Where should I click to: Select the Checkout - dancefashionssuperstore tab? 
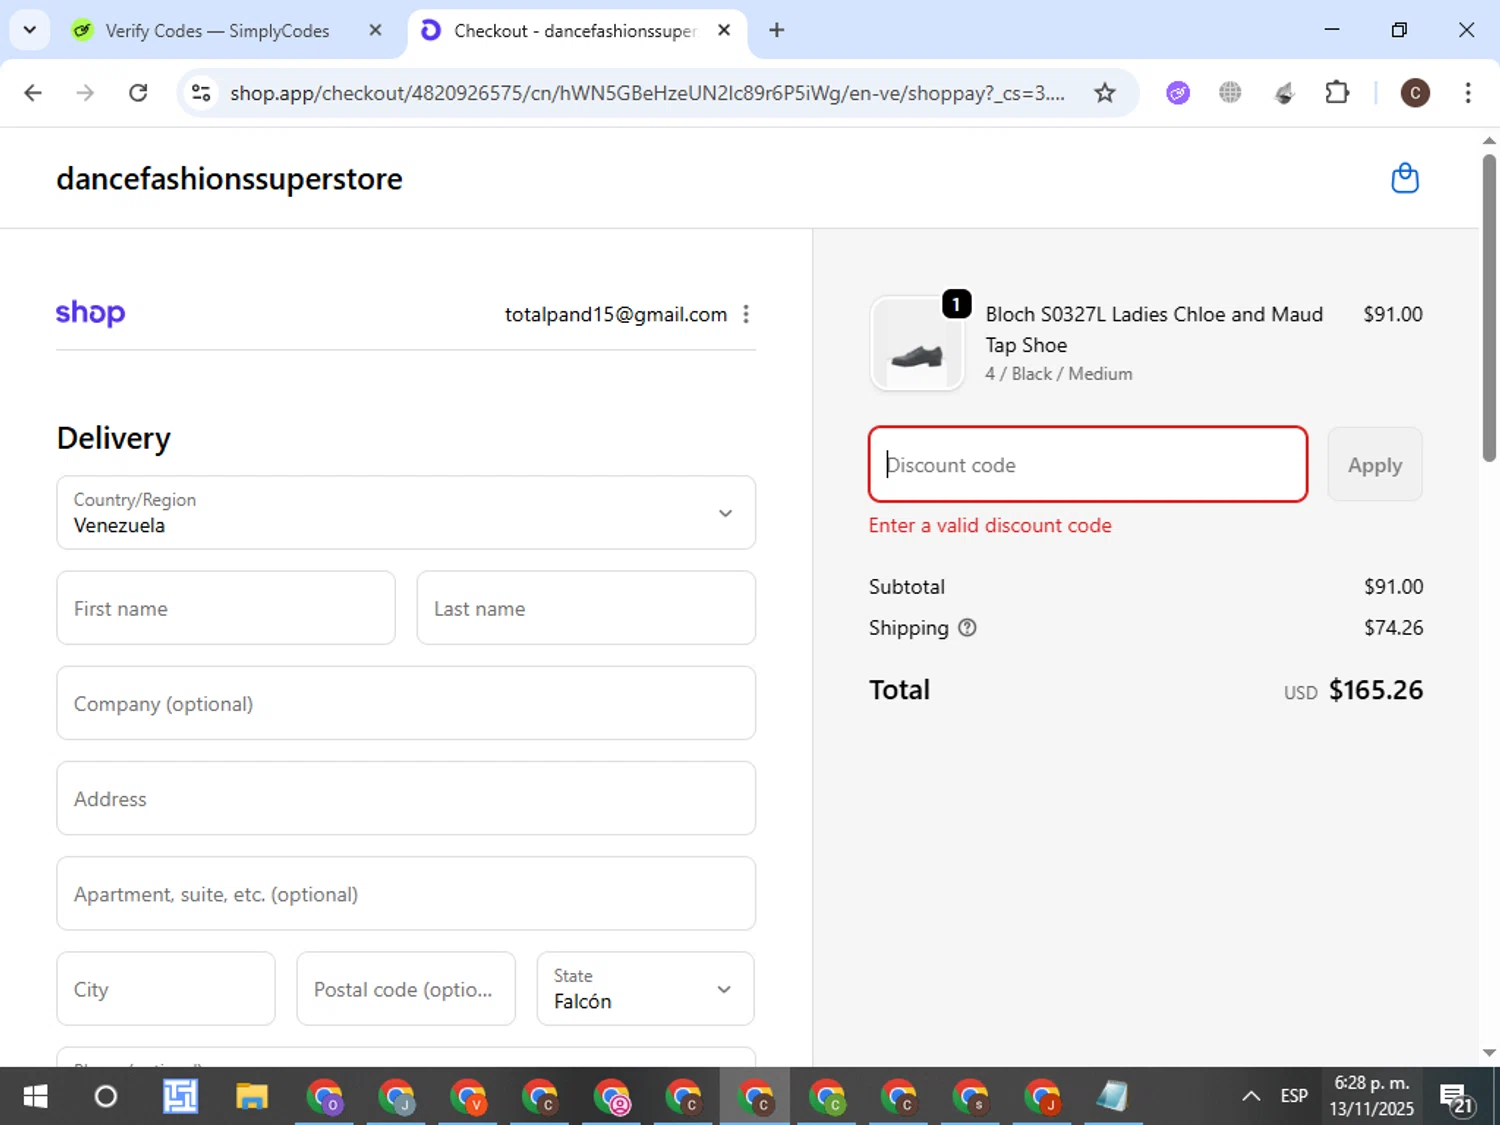coord(574,31)
